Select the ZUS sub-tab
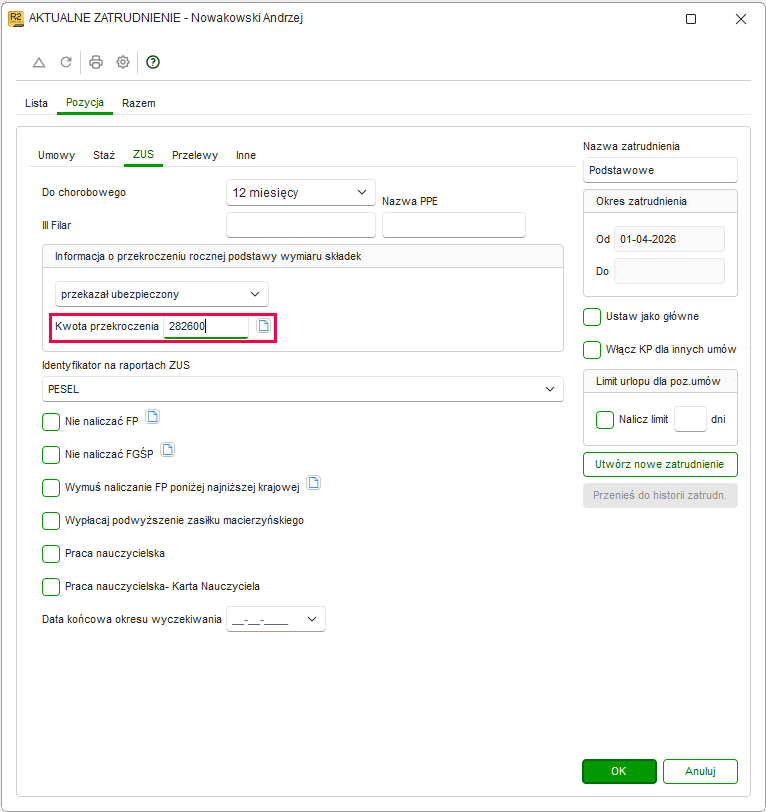Image resolution: width=766 pixels, height=812 pixels. (x=143, y=154)
